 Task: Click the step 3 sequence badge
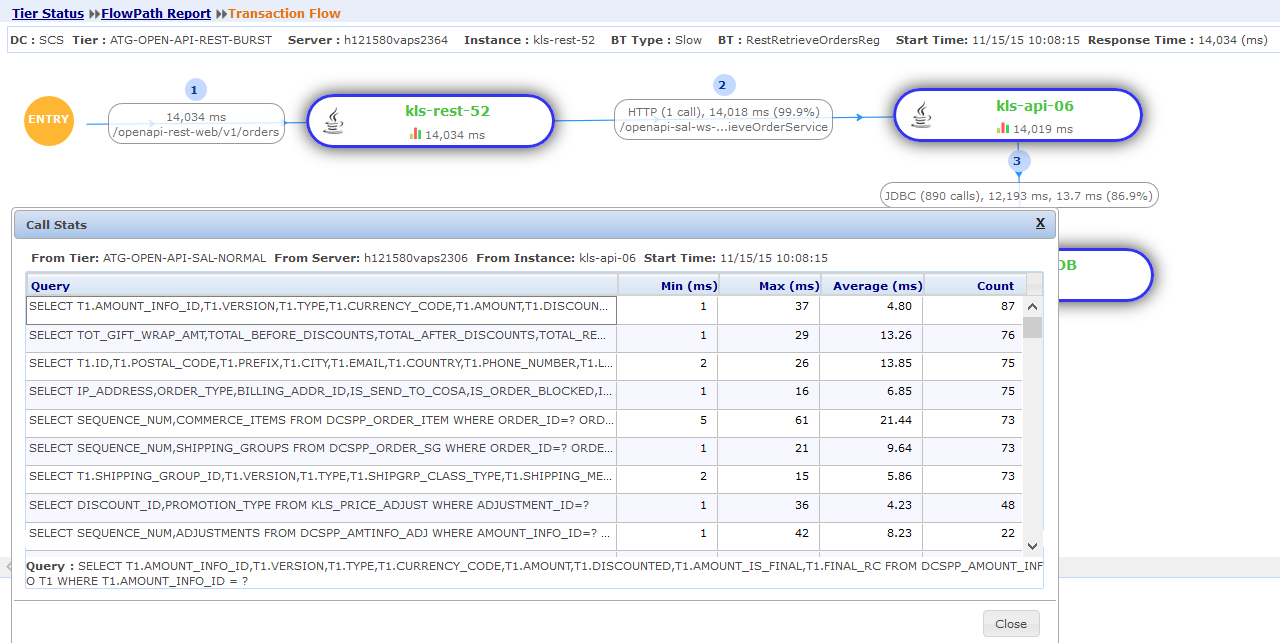1017,160
